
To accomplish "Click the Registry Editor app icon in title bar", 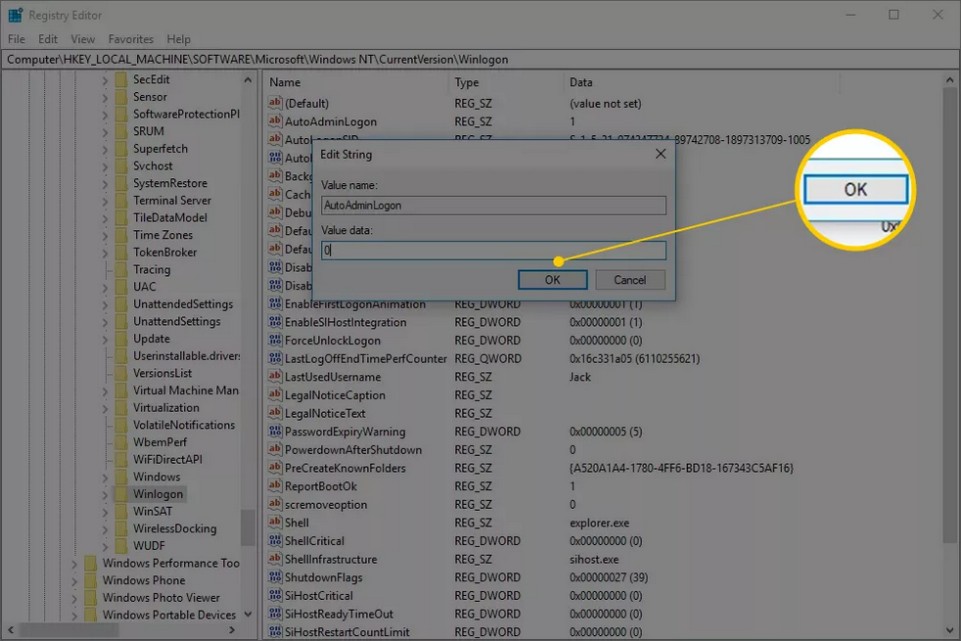I will 15,15.
